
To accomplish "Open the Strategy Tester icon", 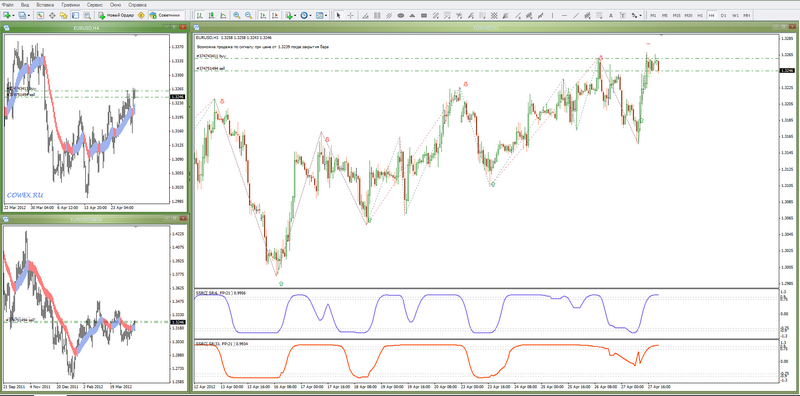I will [x=87, y=15].
